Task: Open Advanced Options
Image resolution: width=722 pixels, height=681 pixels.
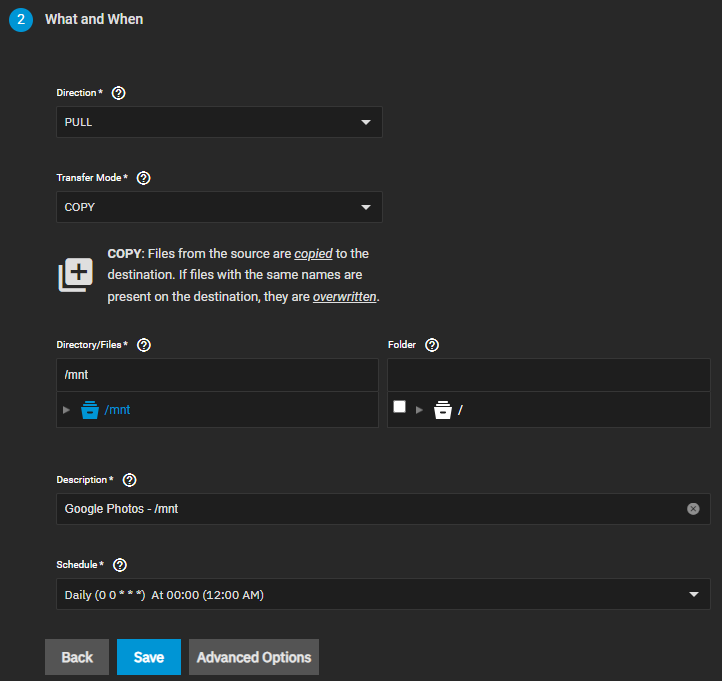Action: (254, 657)
